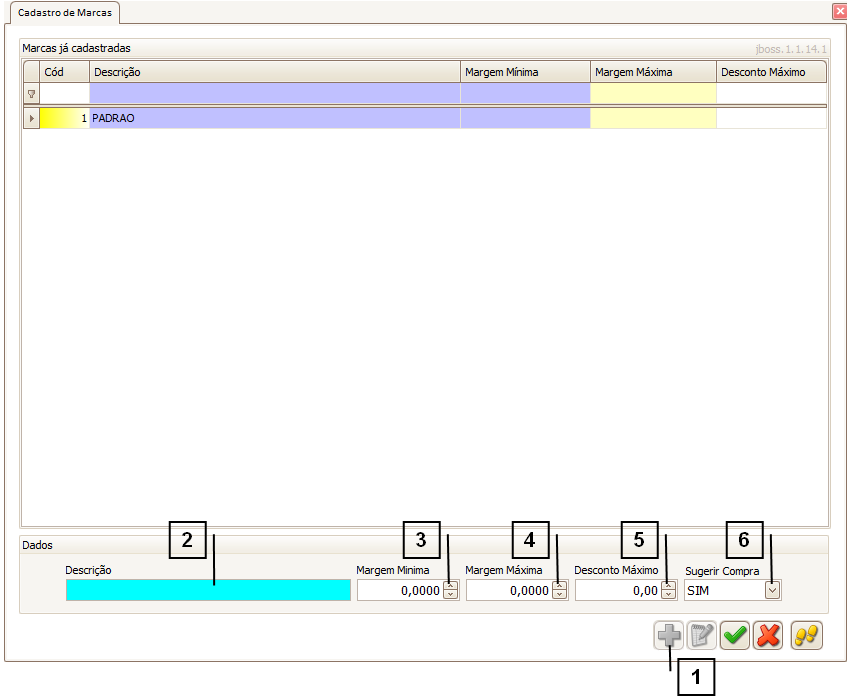The image size is (856, 699).
Task: Click the plus icon to add a brand
Action: (x=669, y=635)
